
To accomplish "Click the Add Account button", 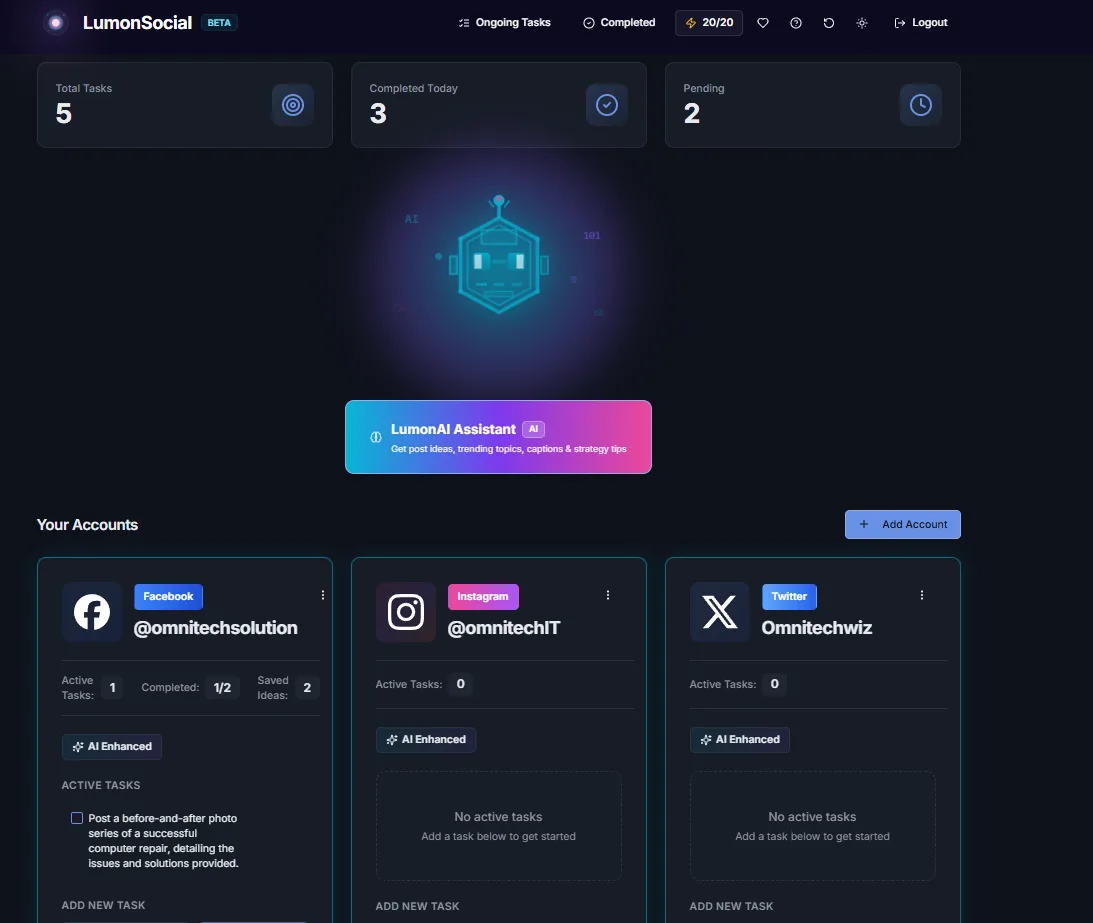I will [x=903, y=524].
